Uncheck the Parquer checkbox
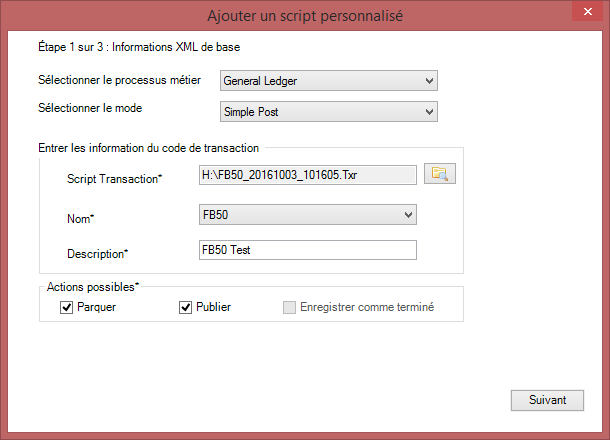The width and height of the screenshot is (610, 440). 67,307
